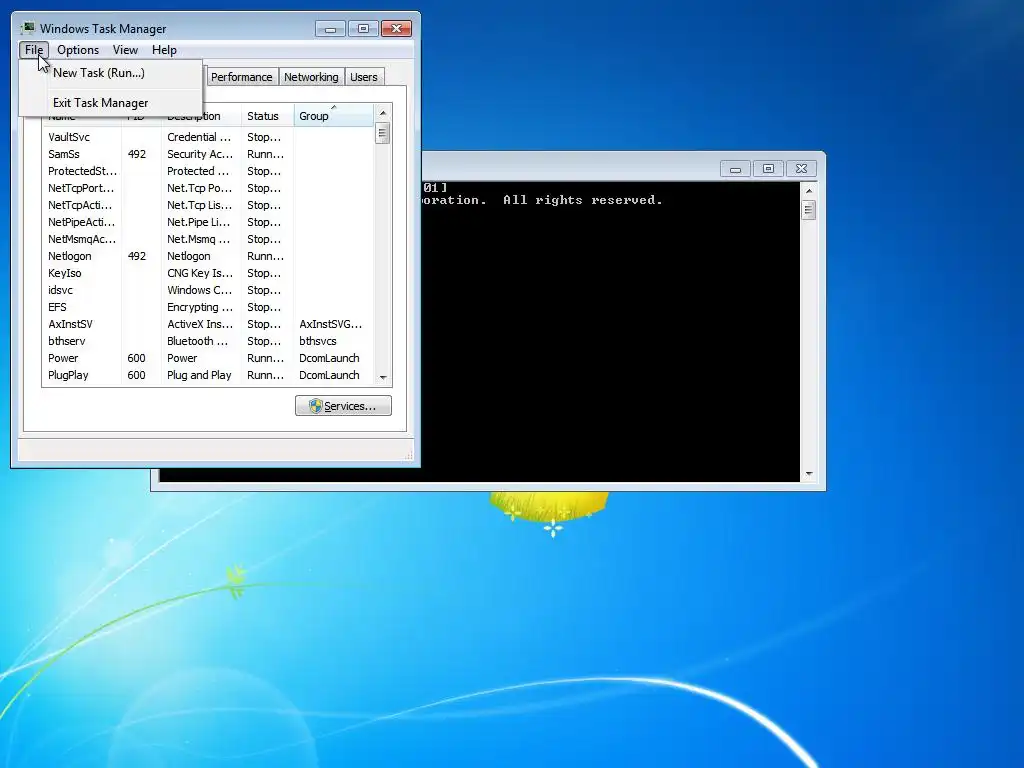
Task: Sort by the Status column header
Action: click(268, 116)
